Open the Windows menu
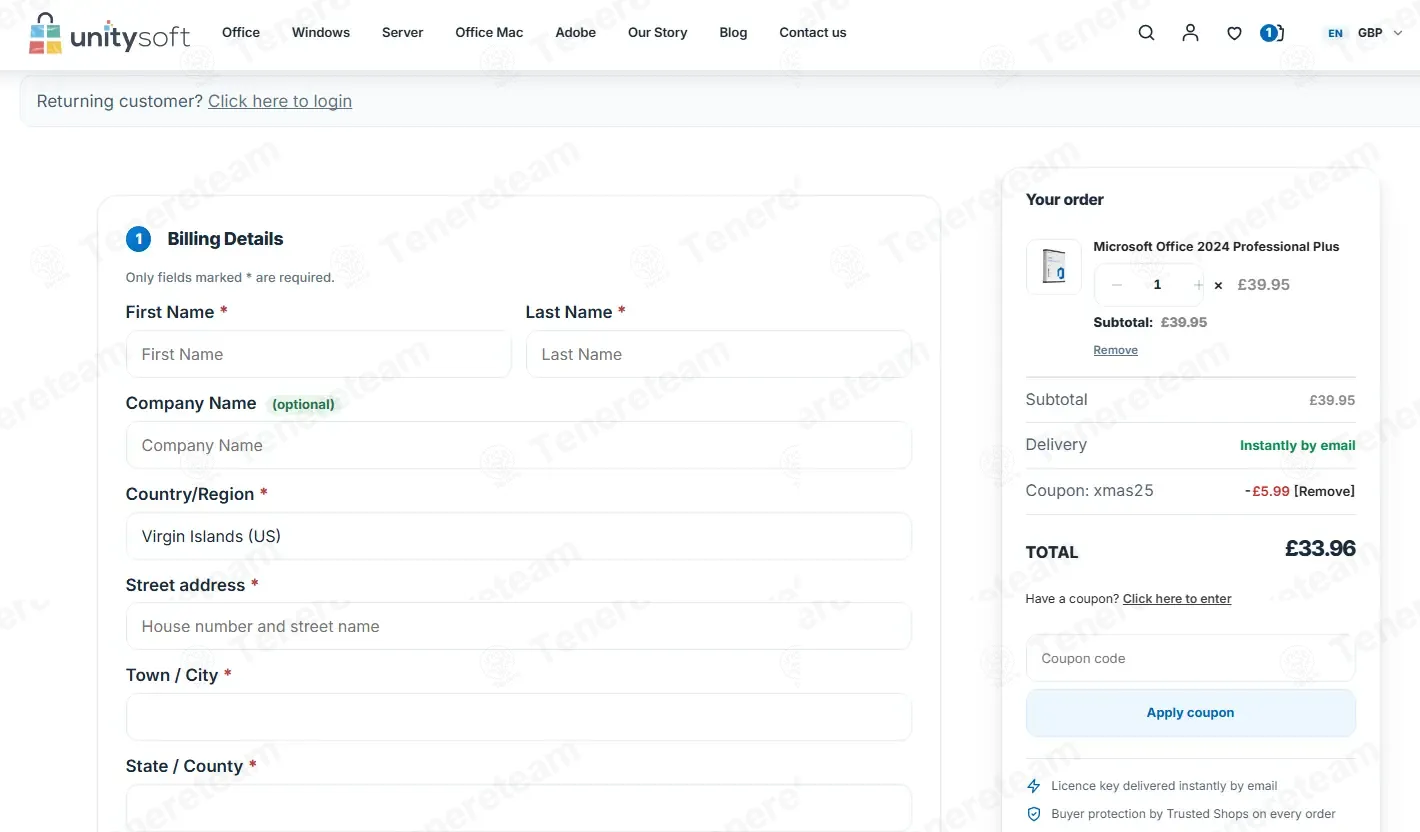 (x=321, y=33)
